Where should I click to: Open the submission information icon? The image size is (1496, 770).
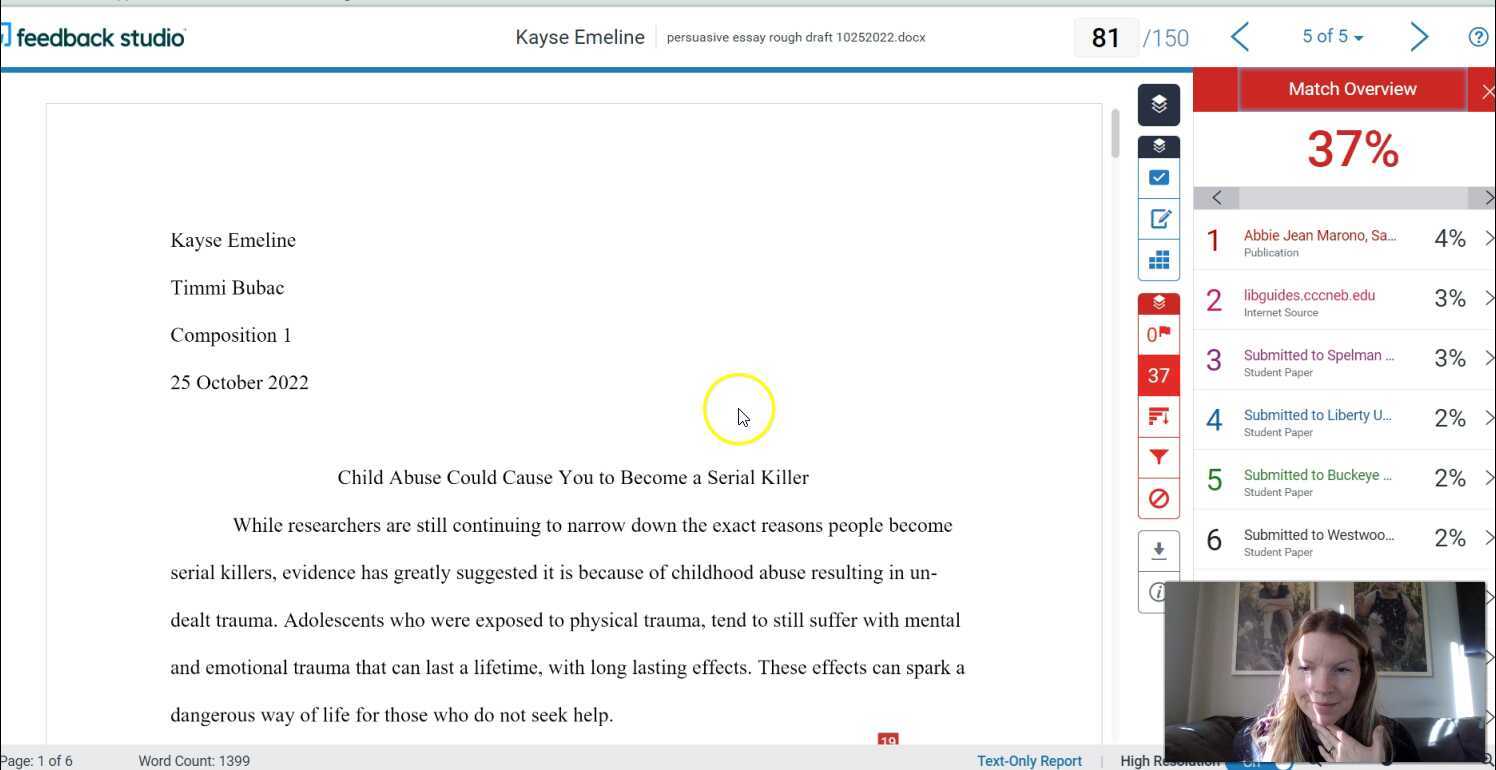pyautogui.click(x=1158, y=592)
